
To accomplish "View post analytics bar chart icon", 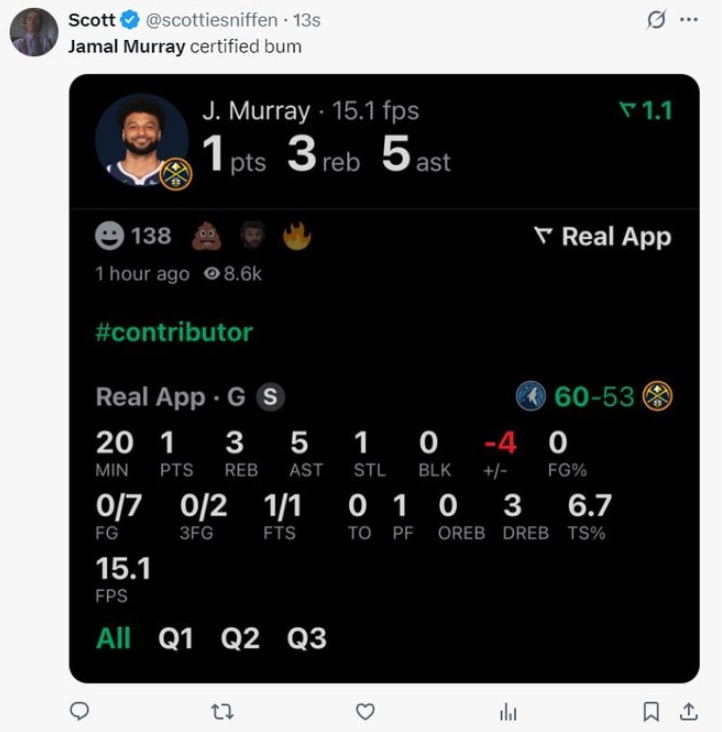I will coord(508,711).
